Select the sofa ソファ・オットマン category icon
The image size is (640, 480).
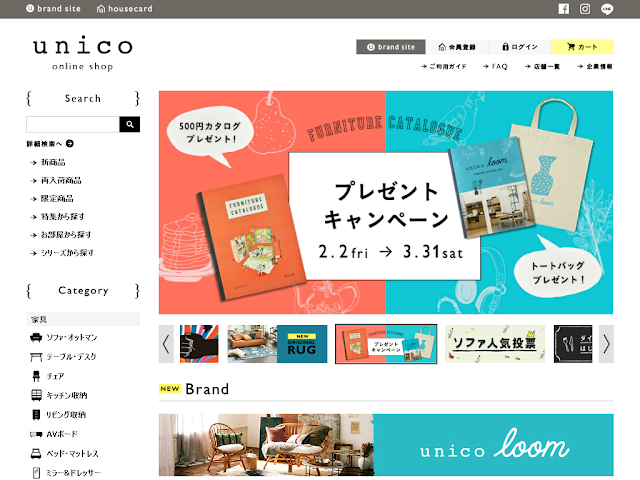(x=36, y=338)
